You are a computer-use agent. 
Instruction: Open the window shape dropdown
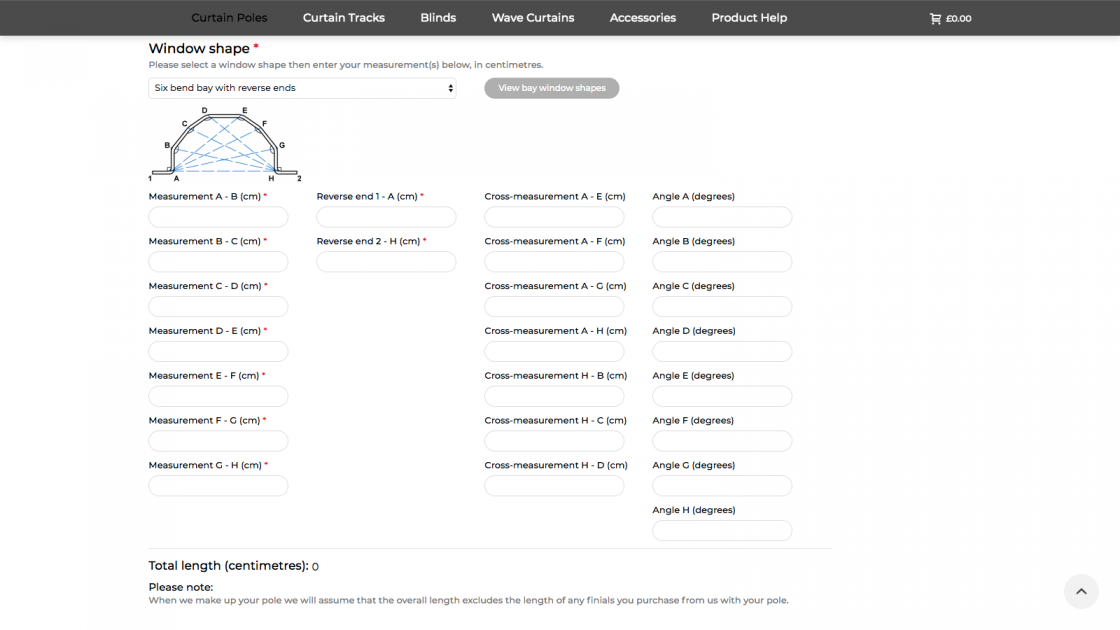click(x=302, y=88)
